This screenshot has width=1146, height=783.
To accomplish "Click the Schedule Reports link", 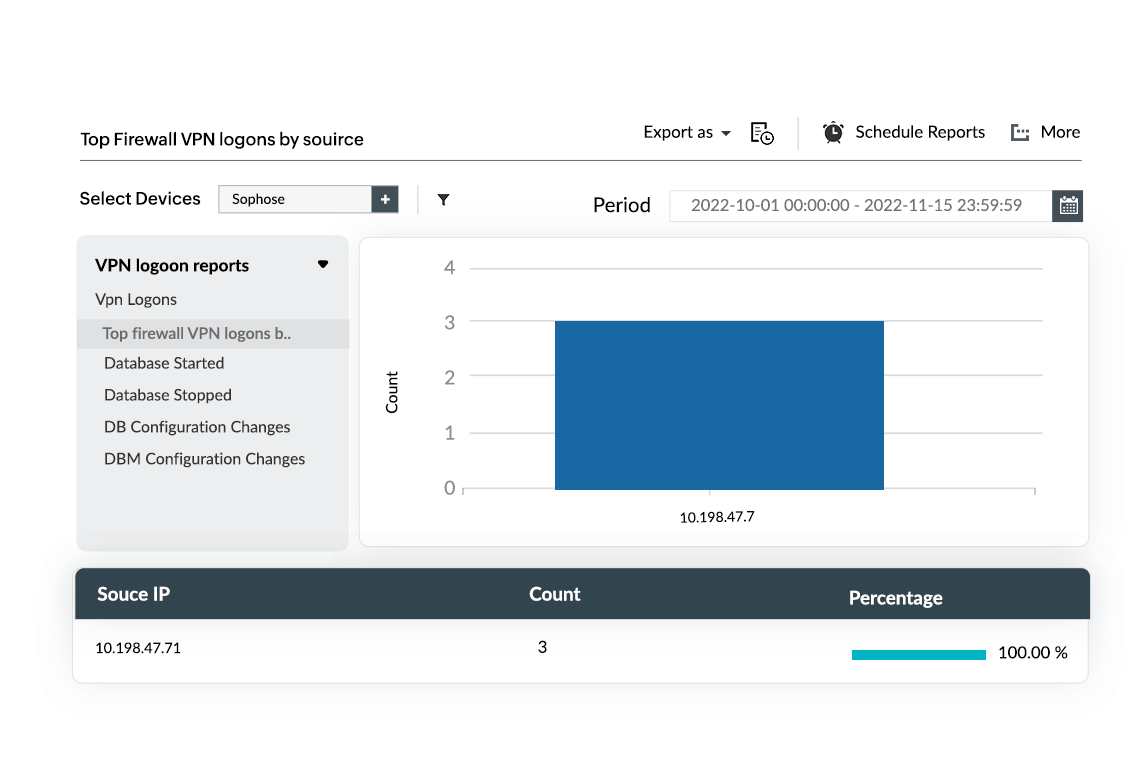I will coord(919,132).
